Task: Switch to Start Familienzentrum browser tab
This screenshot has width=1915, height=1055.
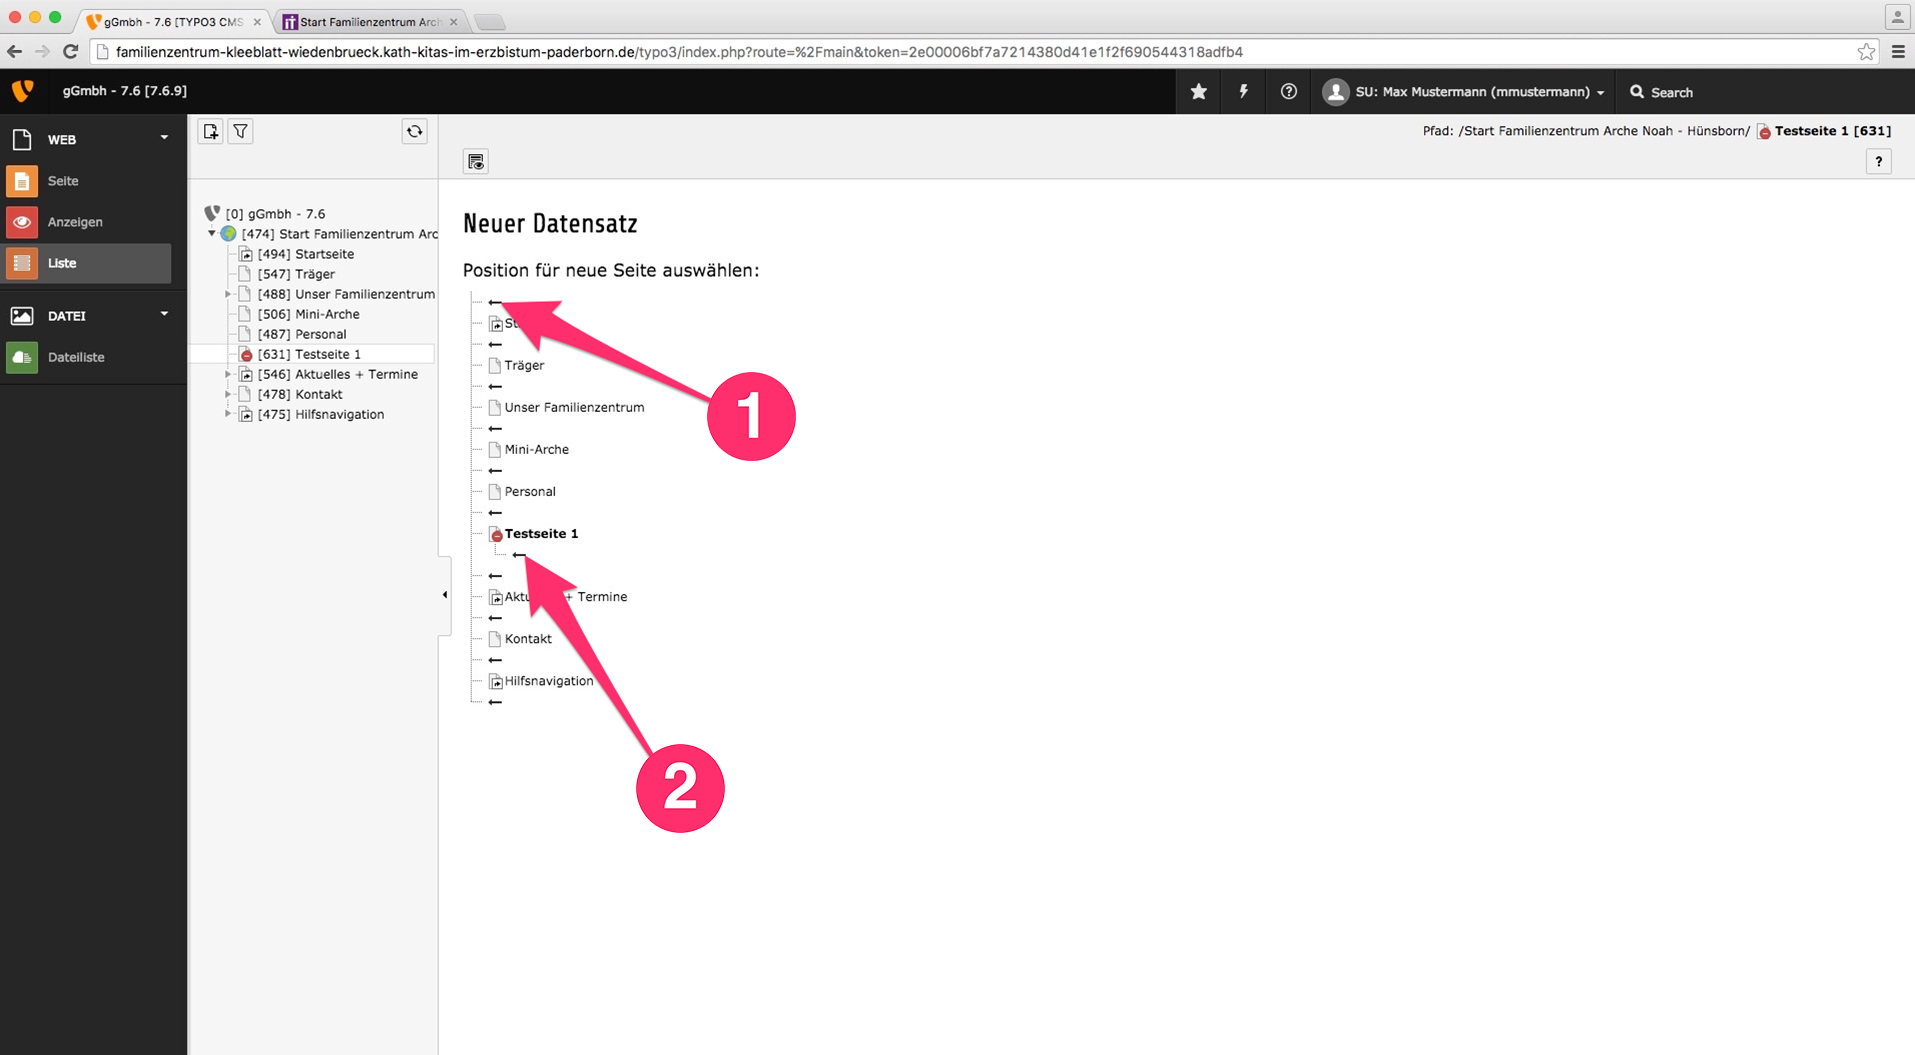Action: (x=369, y=21)
